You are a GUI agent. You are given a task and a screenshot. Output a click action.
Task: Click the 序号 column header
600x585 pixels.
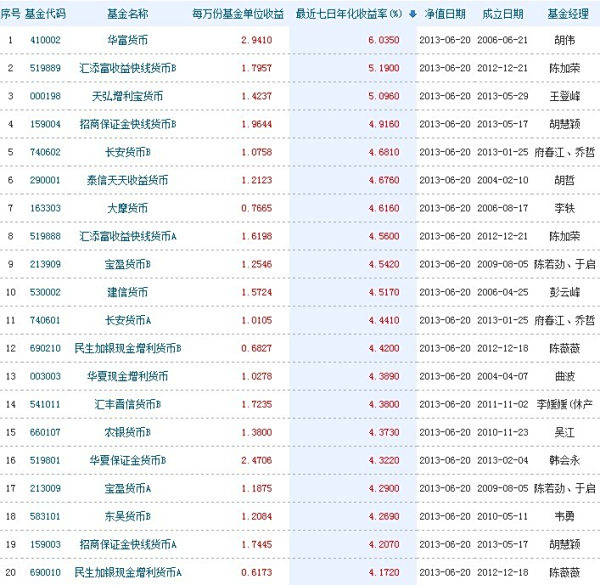point(11,14)
